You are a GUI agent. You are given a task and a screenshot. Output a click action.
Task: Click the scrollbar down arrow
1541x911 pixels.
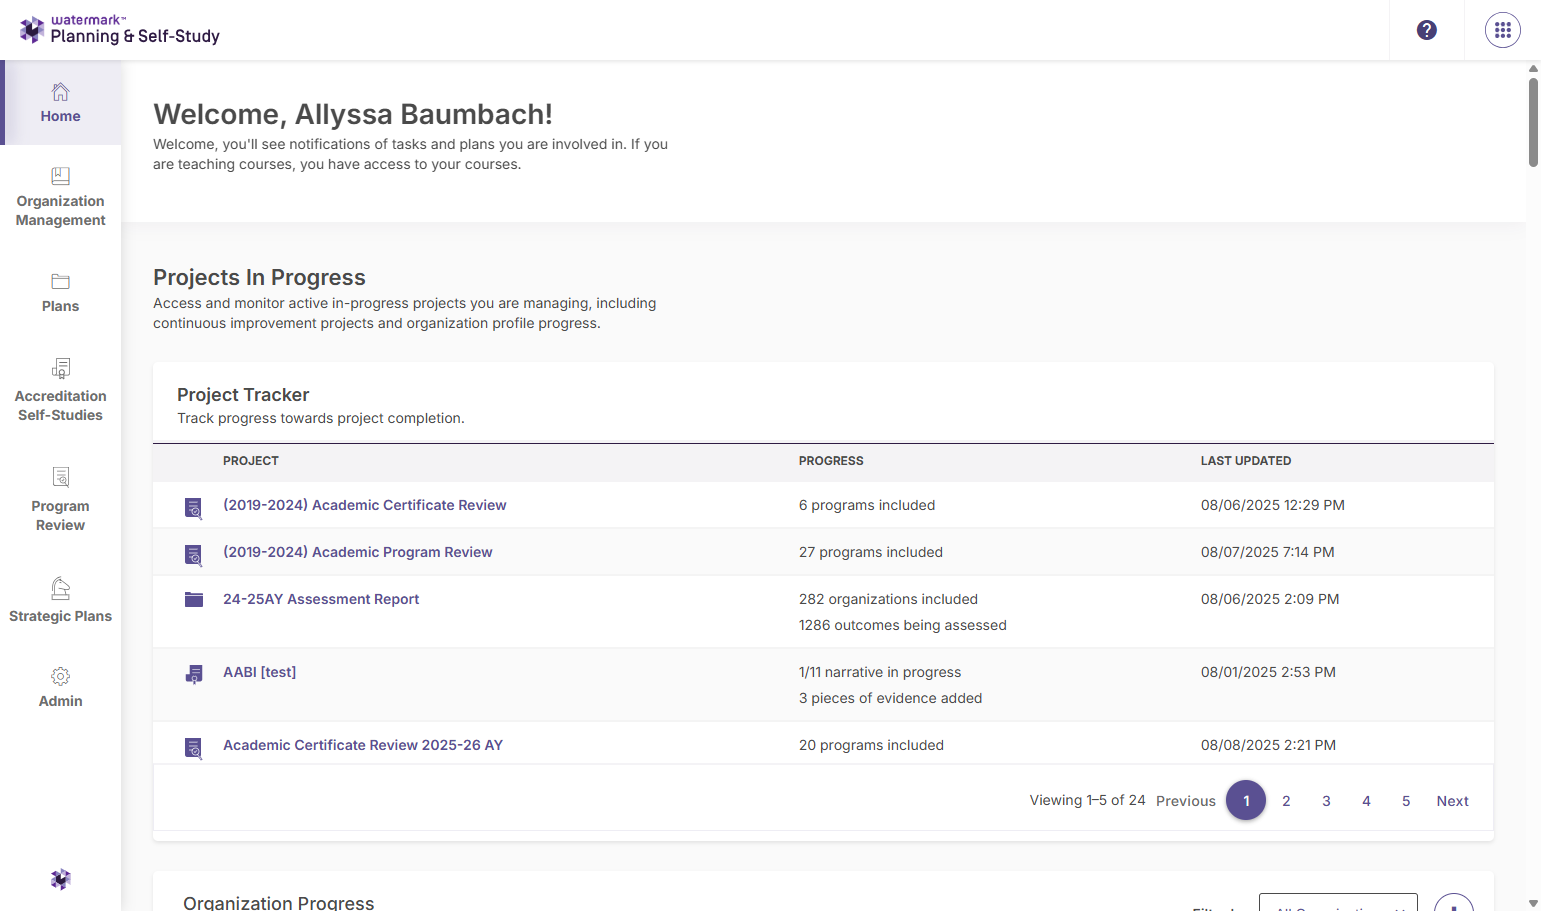coord(1533,903)
